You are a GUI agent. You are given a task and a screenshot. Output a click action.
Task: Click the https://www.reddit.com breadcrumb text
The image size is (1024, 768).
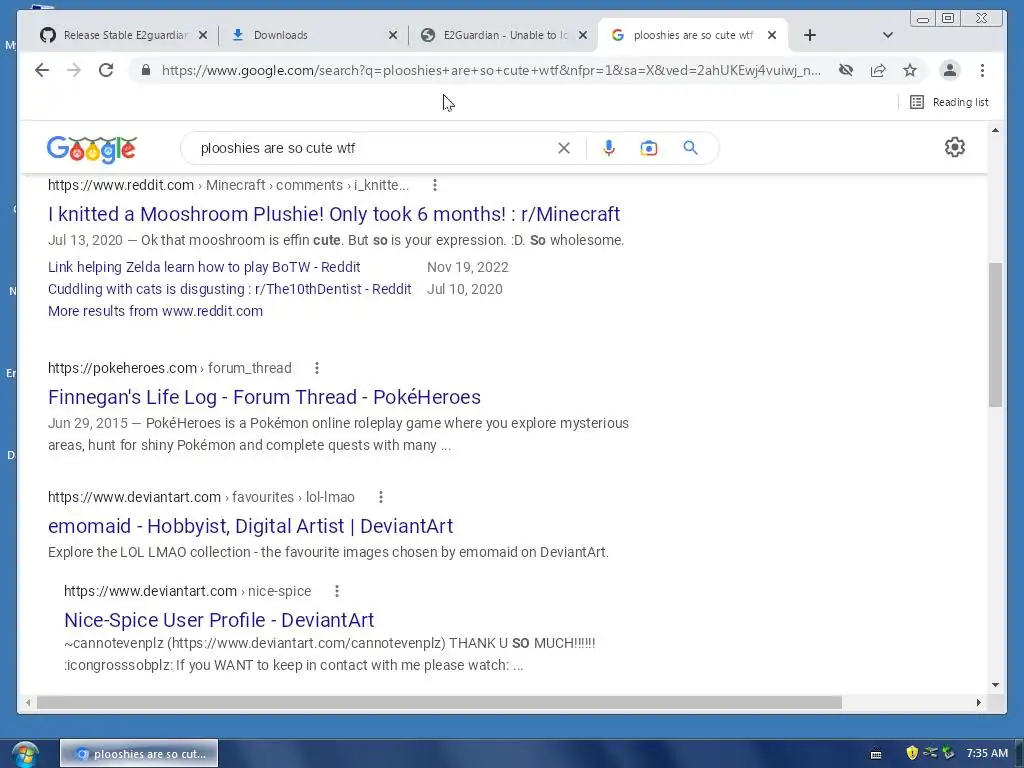tap(121, 185)
